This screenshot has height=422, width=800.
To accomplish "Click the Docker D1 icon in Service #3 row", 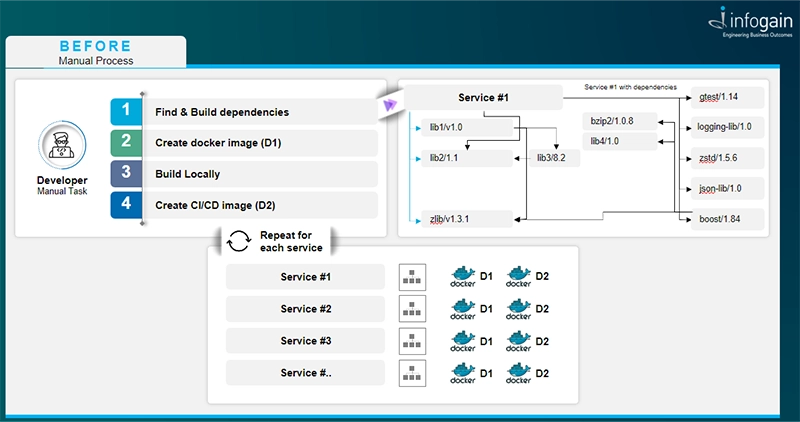I will (463, 341).
